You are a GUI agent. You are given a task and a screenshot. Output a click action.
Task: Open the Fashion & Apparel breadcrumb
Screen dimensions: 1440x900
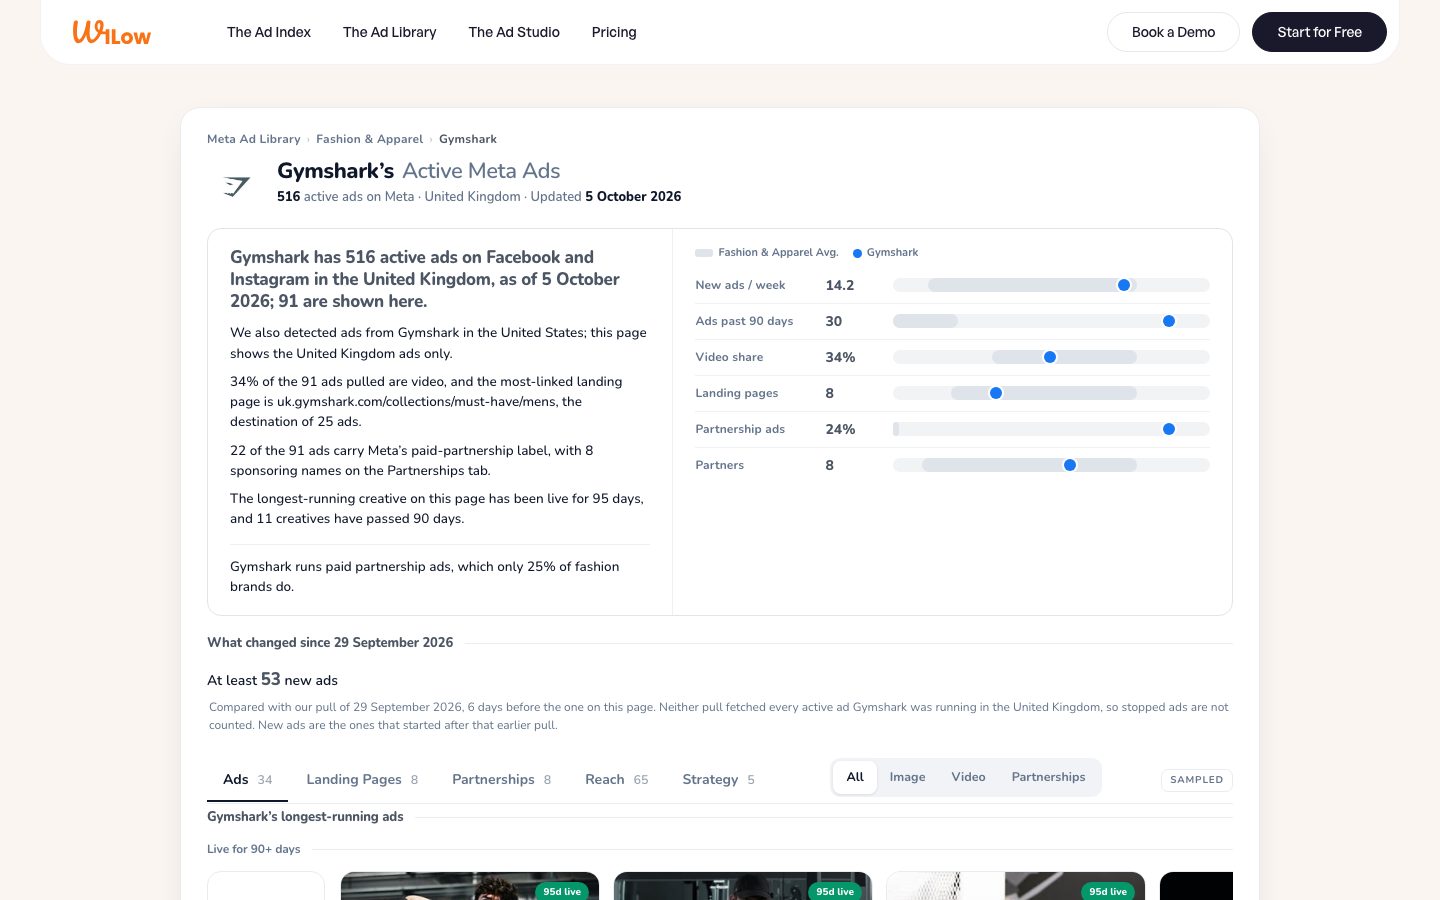370,139
